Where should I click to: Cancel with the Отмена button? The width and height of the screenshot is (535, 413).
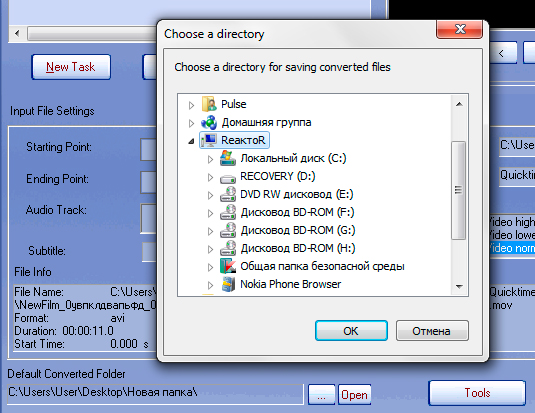pyautogui.click(x=432, y=330)
